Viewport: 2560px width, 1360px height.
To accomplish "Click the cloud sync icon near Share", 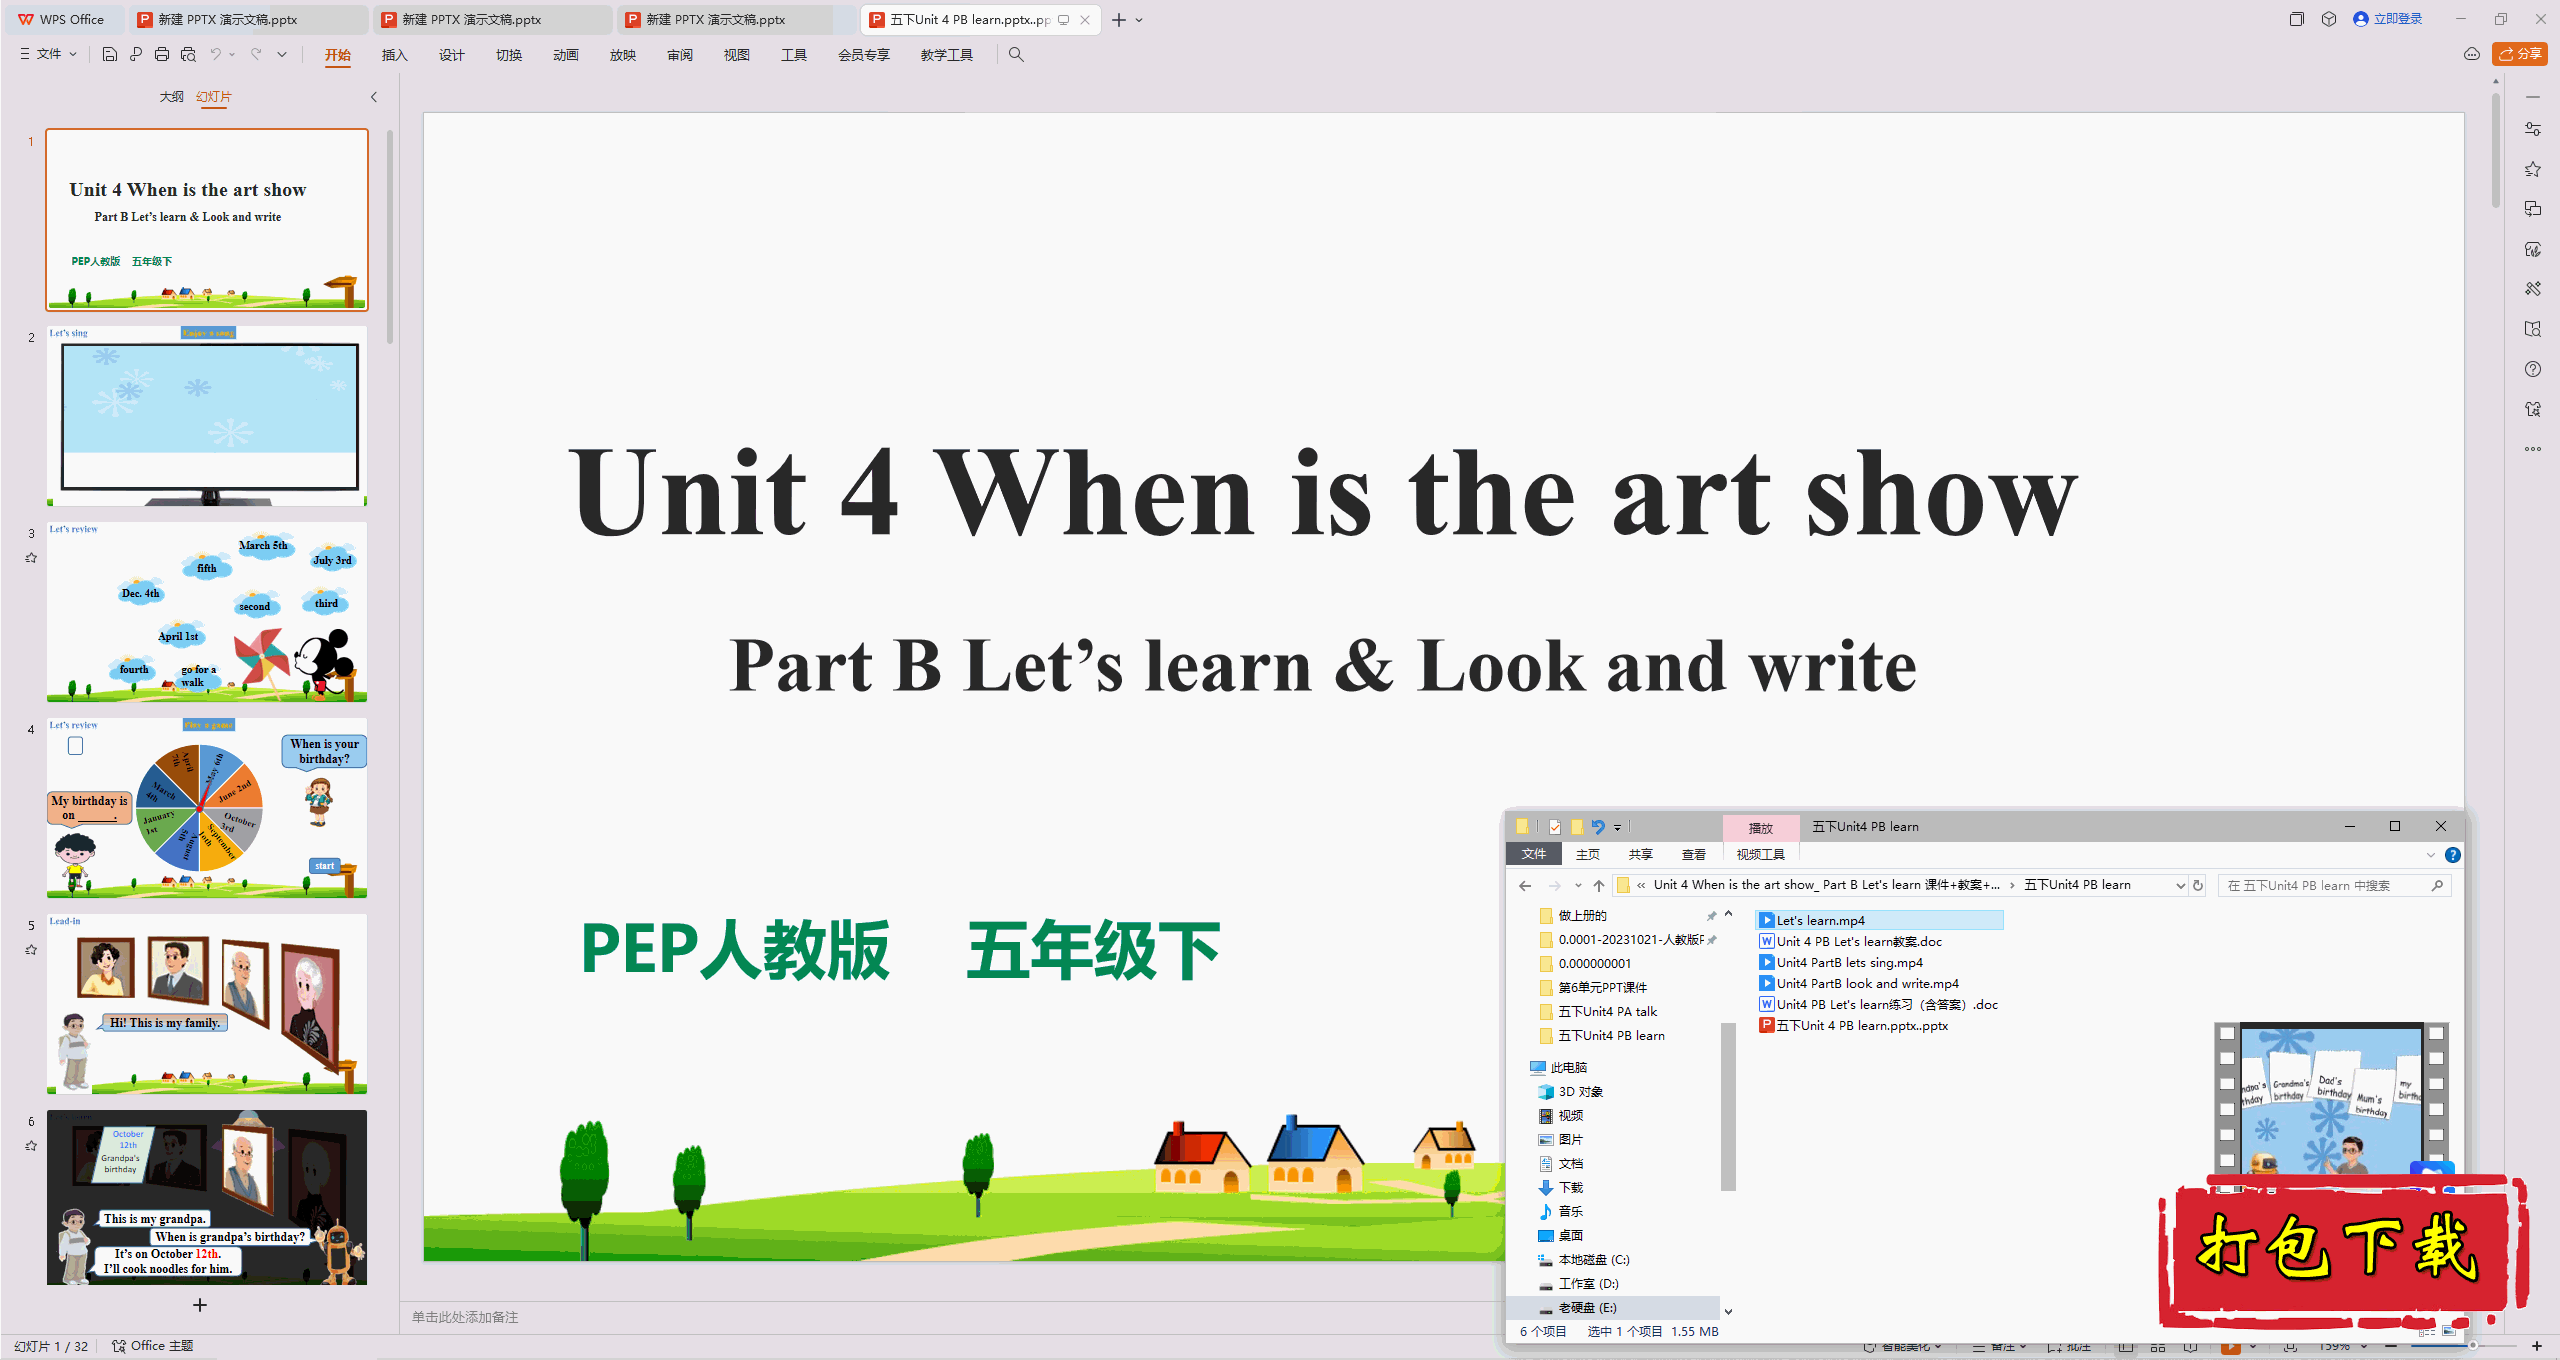I will pos(2472,54).
